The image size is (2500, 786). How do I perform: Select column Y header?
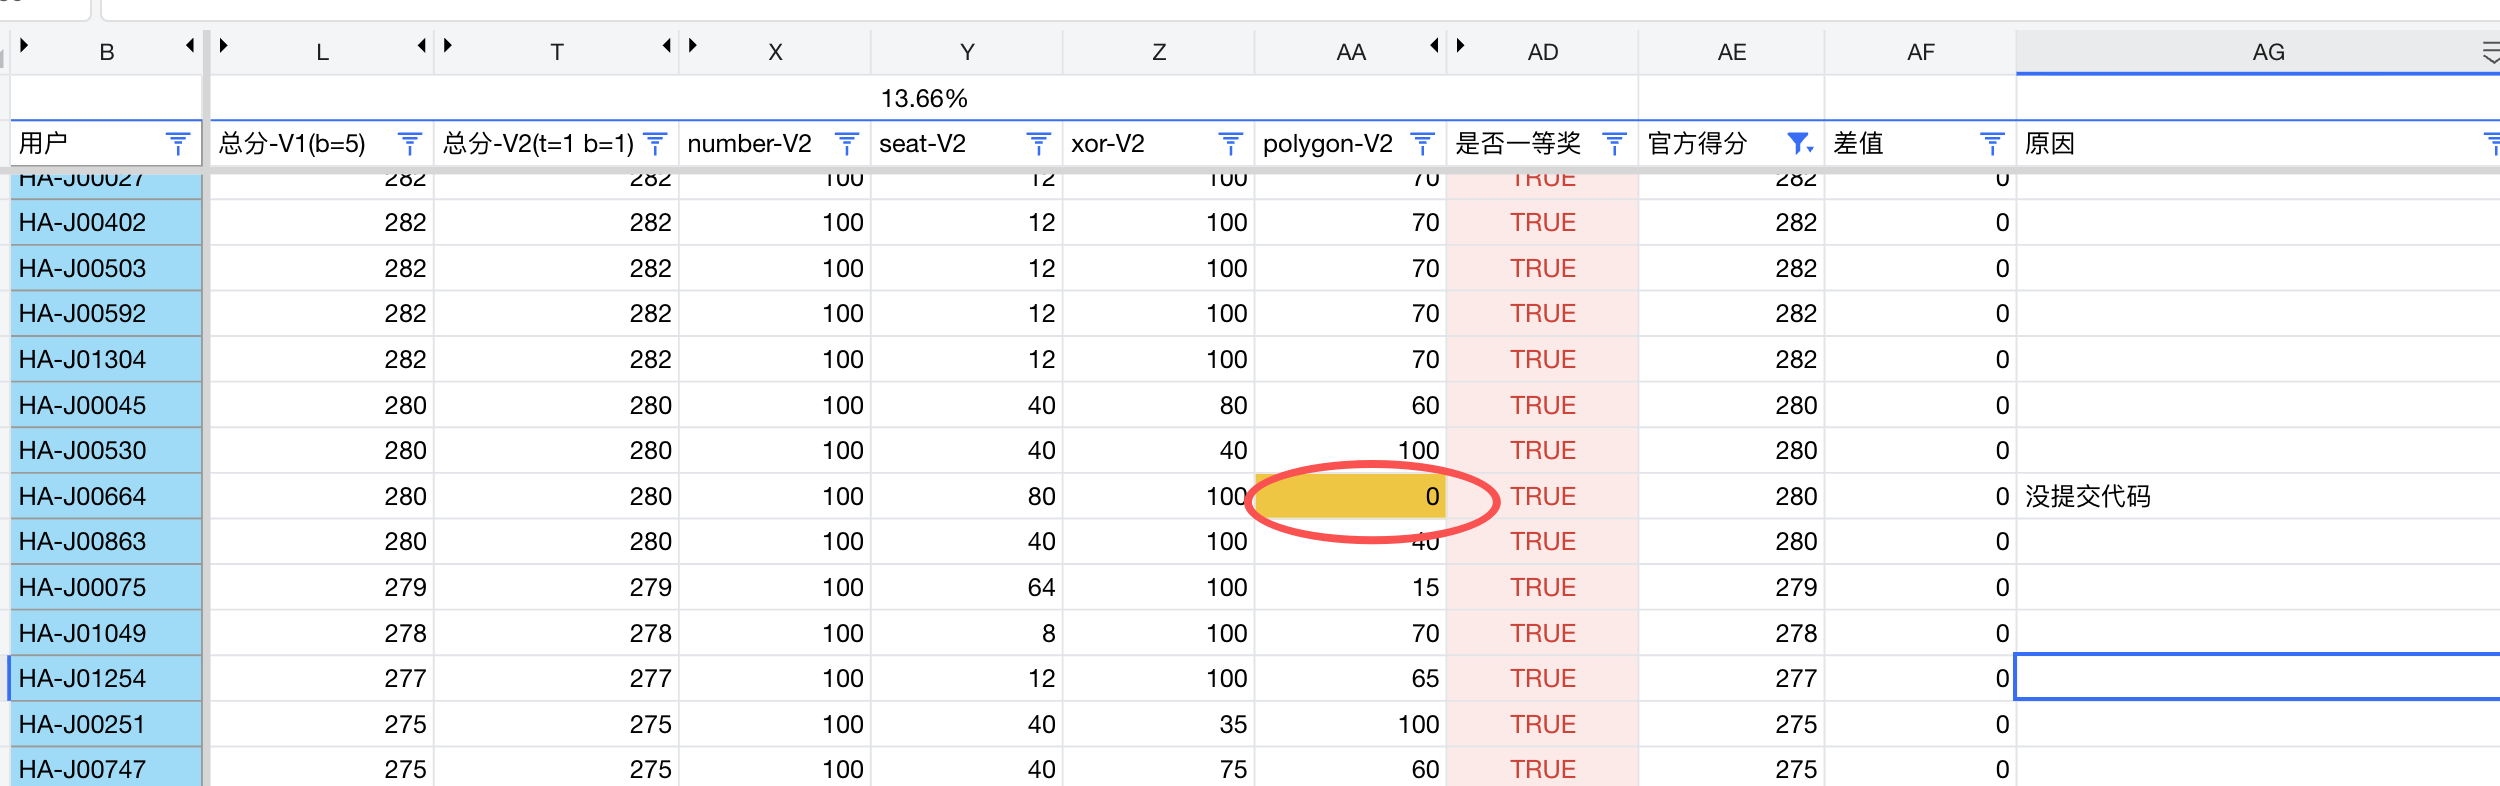pyautogui.click(x=967, y=52)
